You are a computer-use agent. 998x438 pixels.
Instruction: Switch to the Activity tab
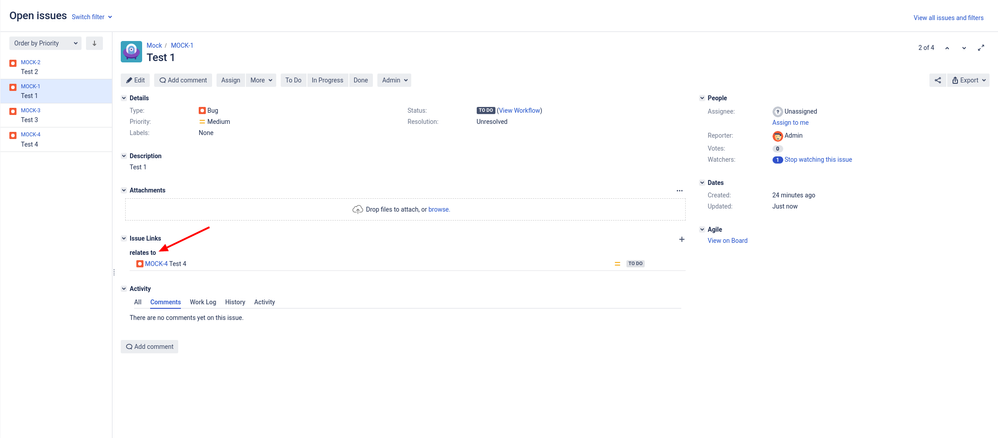(265, 302)
